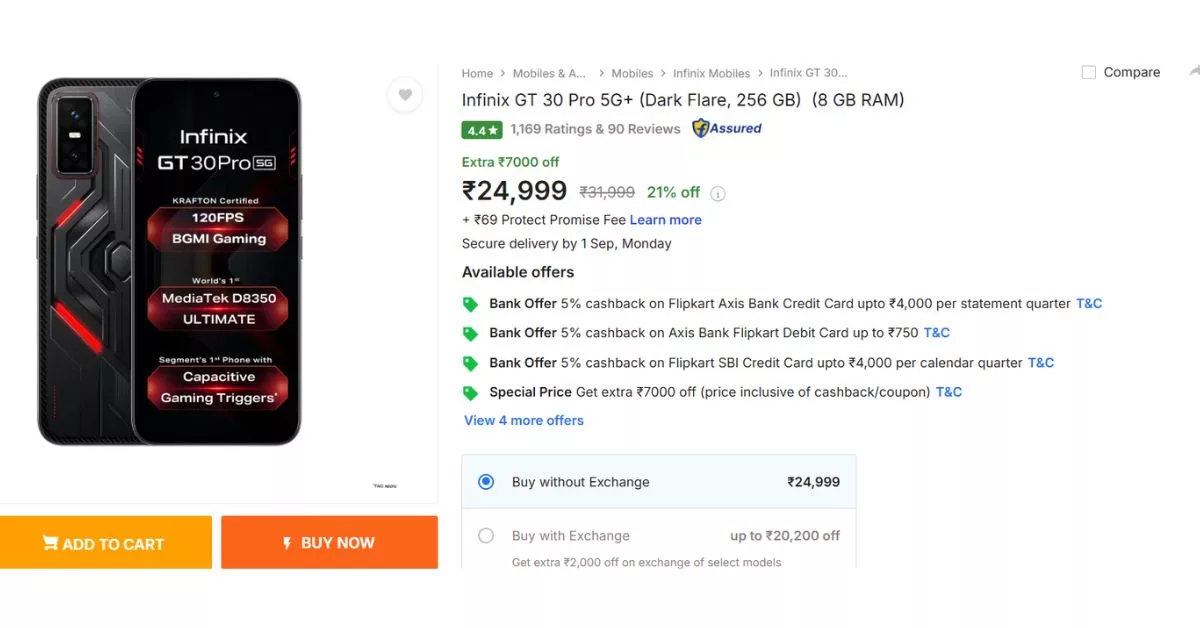Select the Buy with Exchange option
Screen dimensions: 1200x628
[x=486, y=536]
